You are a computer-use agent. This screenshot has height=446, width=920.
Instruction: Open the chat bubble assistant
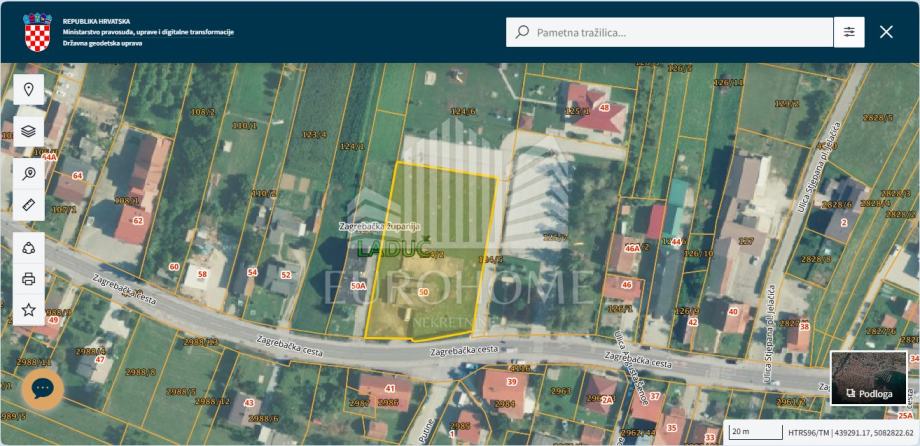click(43, 388)
